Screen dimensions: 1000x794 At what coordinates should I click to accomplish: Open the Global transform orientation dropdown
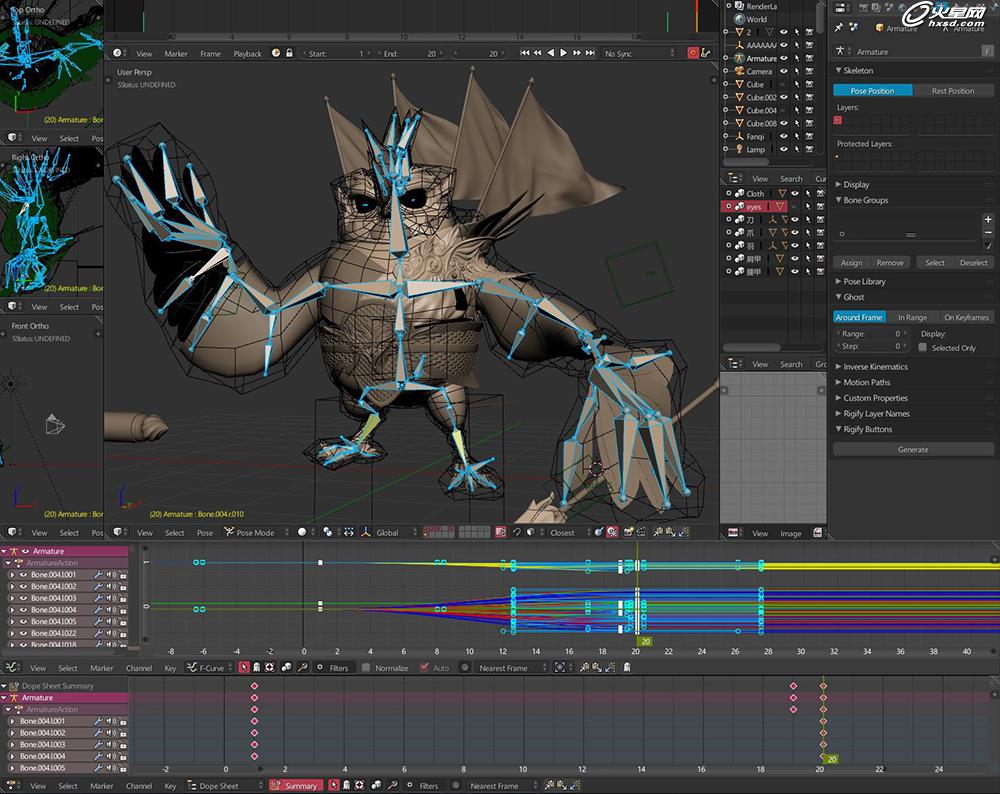(396, 532)
